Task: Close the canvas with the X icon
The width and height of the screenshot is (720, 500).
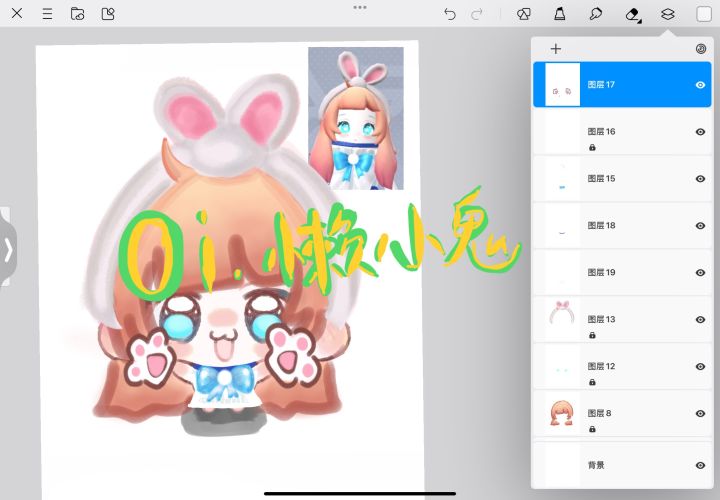Action: 17,13
